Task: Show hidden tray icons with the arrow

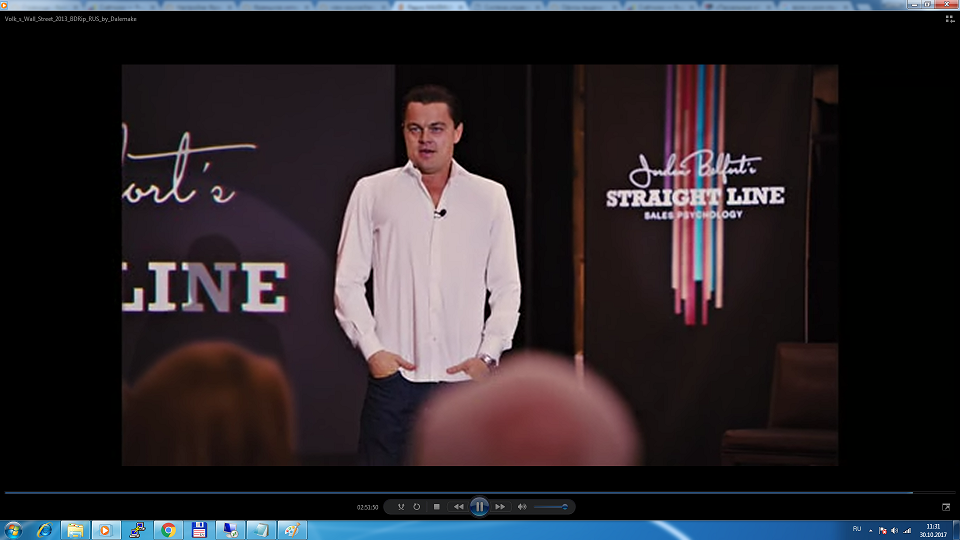Action: click(x=871, y=531)
